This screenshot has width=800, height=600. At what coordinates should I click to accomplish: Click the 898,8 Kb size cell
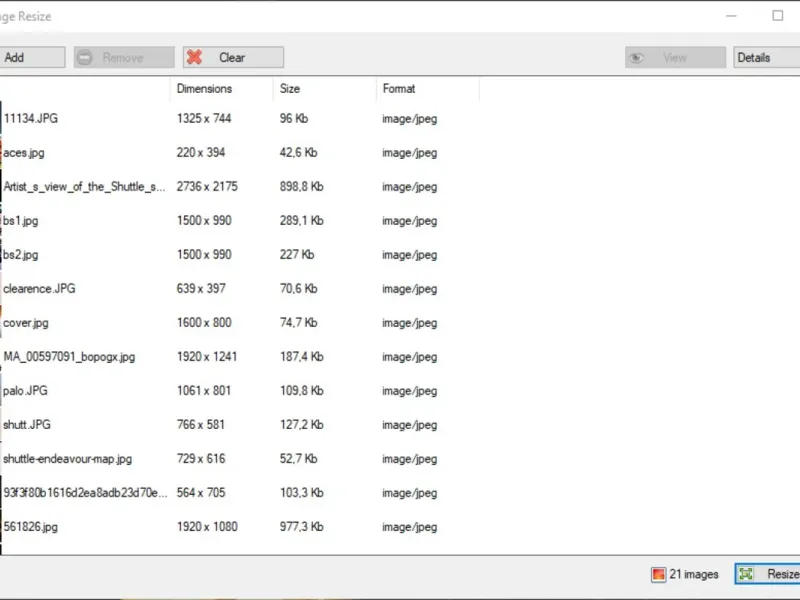coord(302,187)
